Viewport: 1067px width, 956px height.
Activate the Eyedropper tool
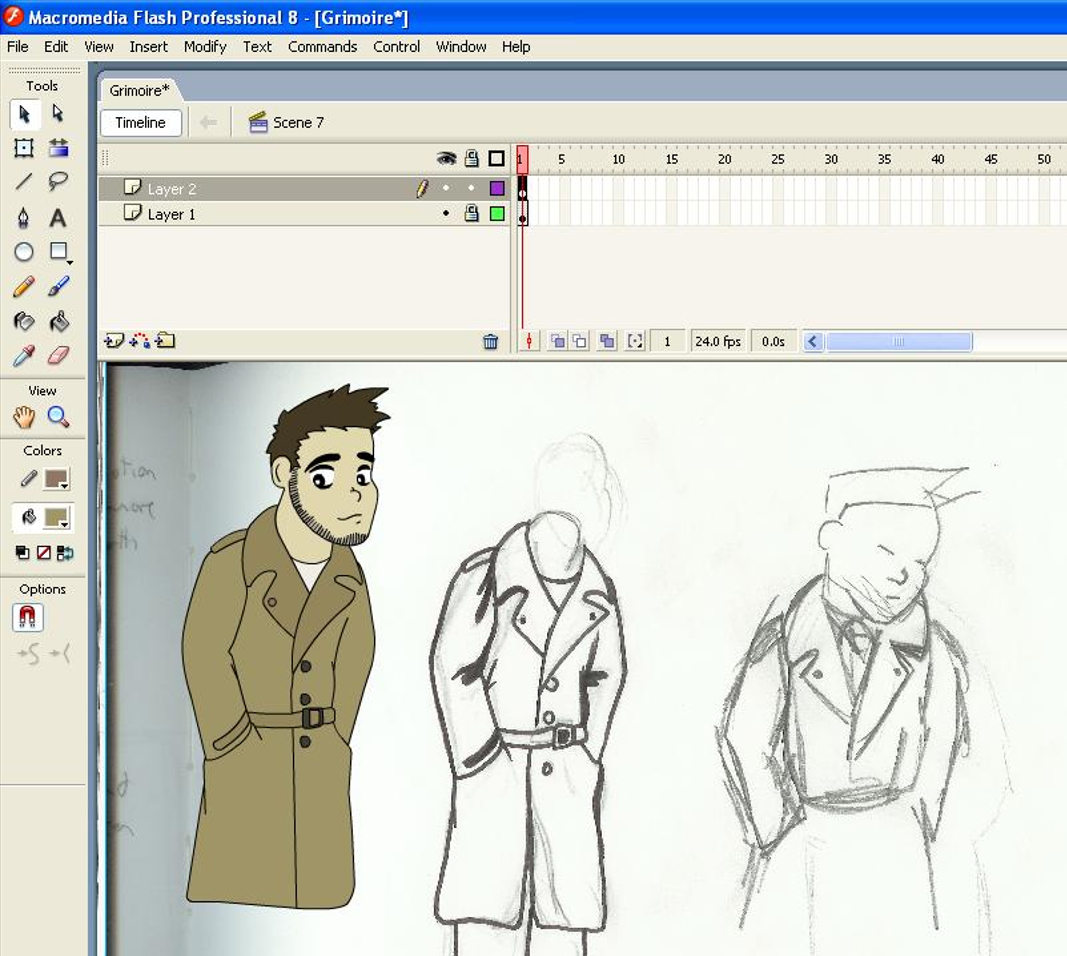pos(24,356)
